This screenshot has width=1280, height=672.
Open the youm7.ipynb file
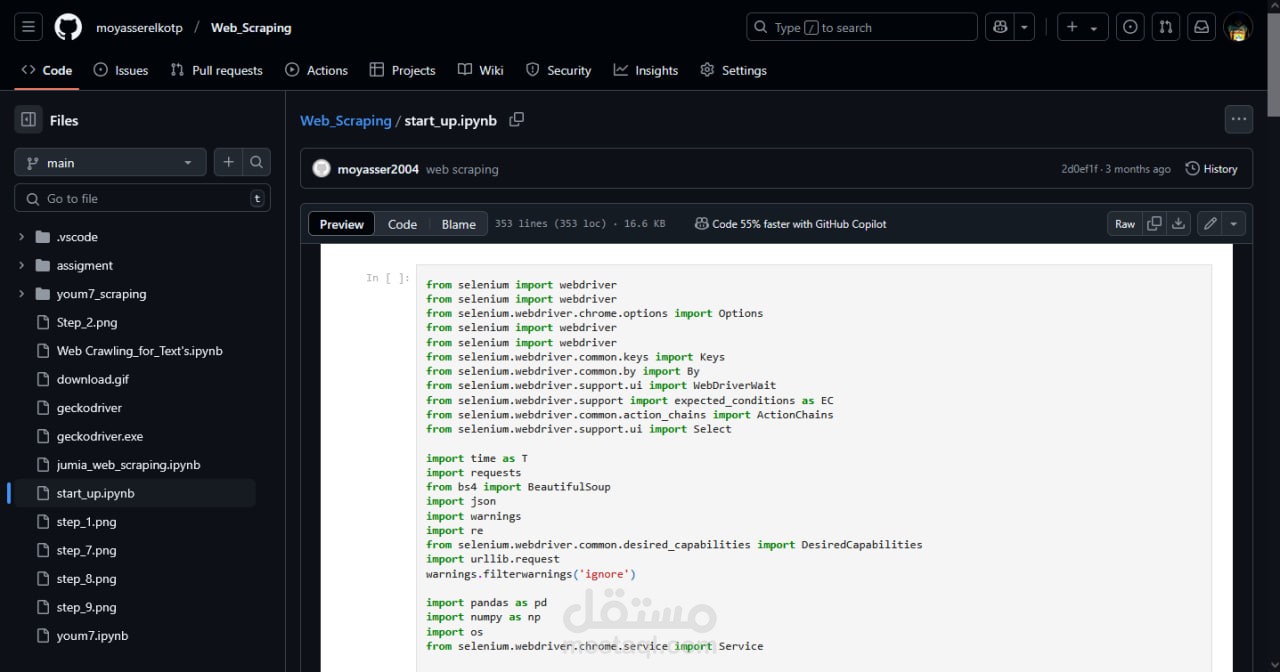pyautogui.click(x=93, y=636)
